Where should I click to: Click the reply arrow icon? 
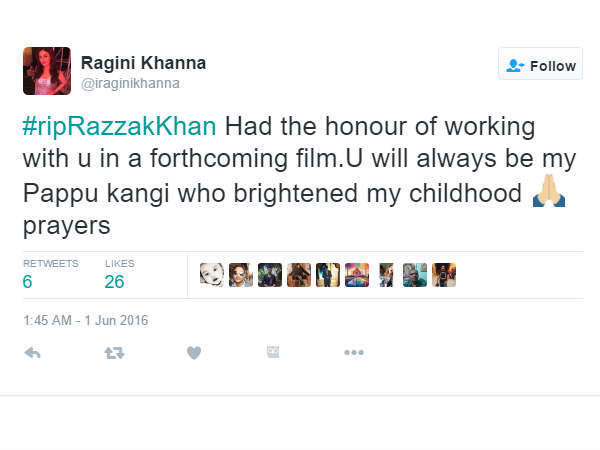click(x=32, y=352)
